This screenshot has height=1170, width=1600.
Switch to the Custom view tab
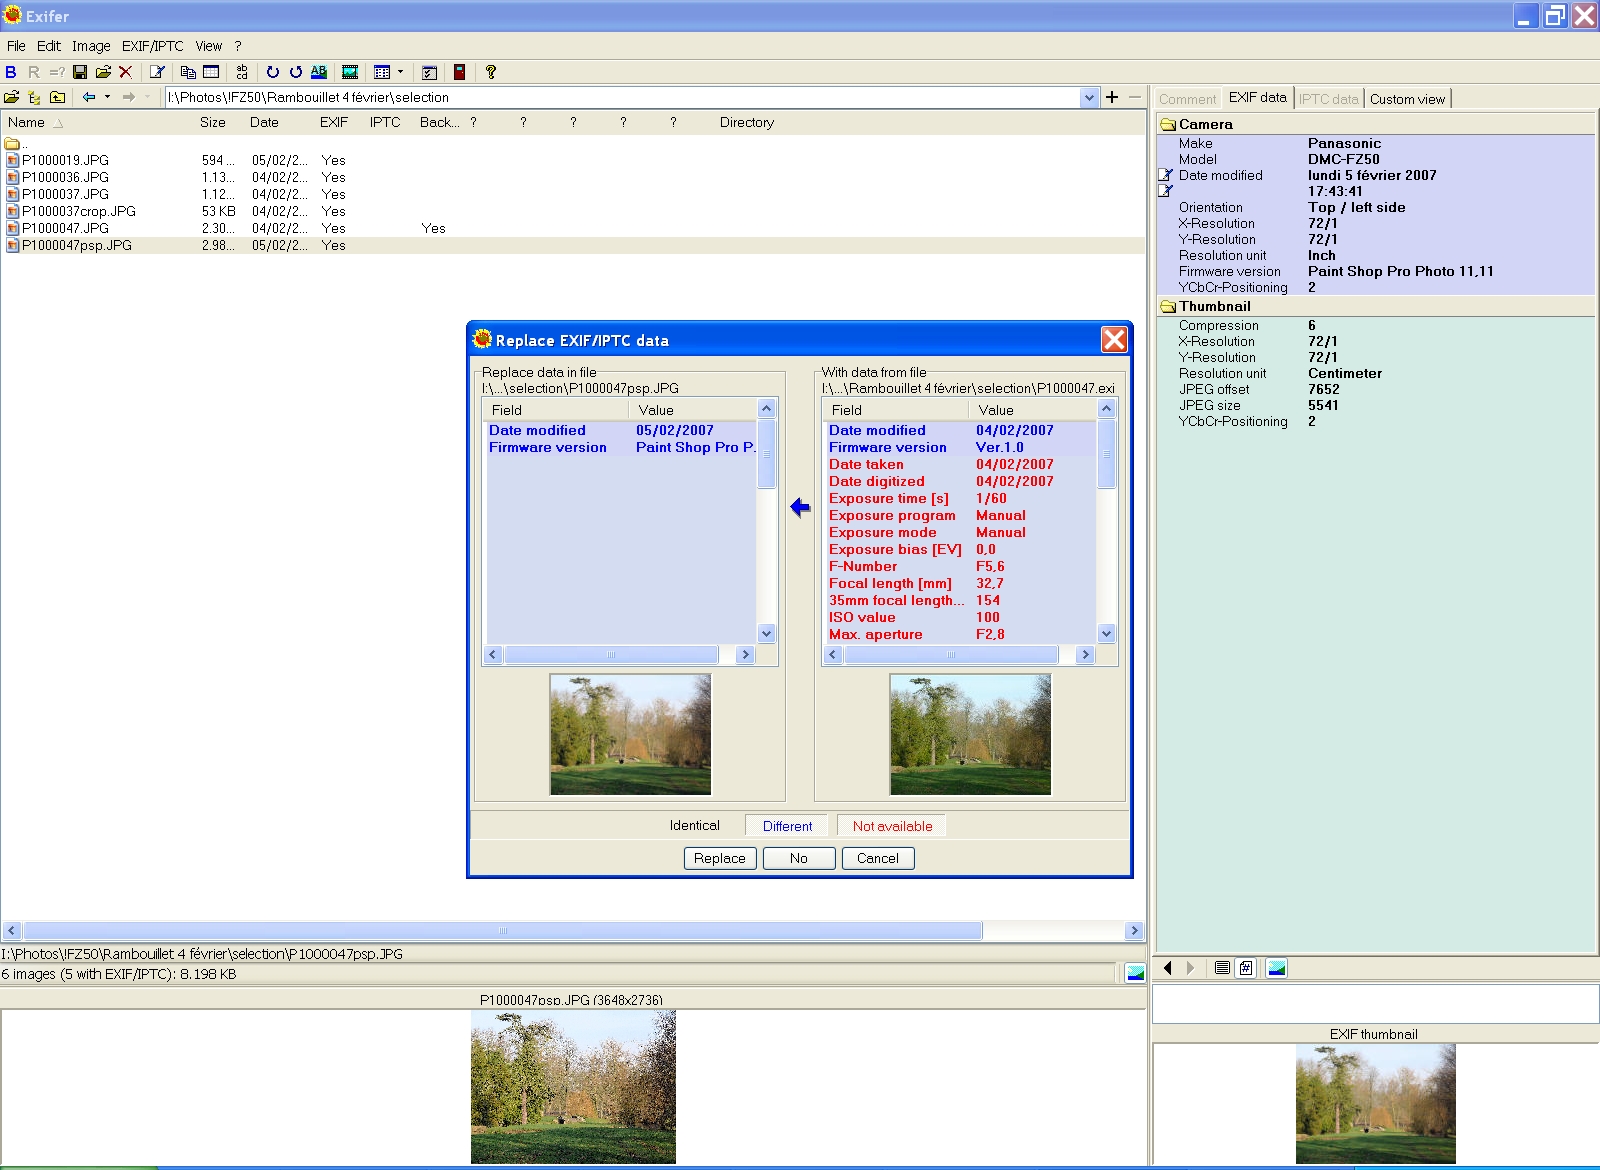[1407, 99]
